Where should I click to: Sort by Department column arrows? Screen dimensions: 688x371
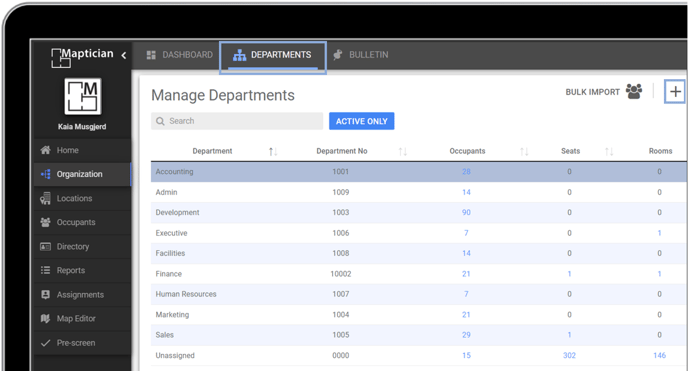coord(273,151)
